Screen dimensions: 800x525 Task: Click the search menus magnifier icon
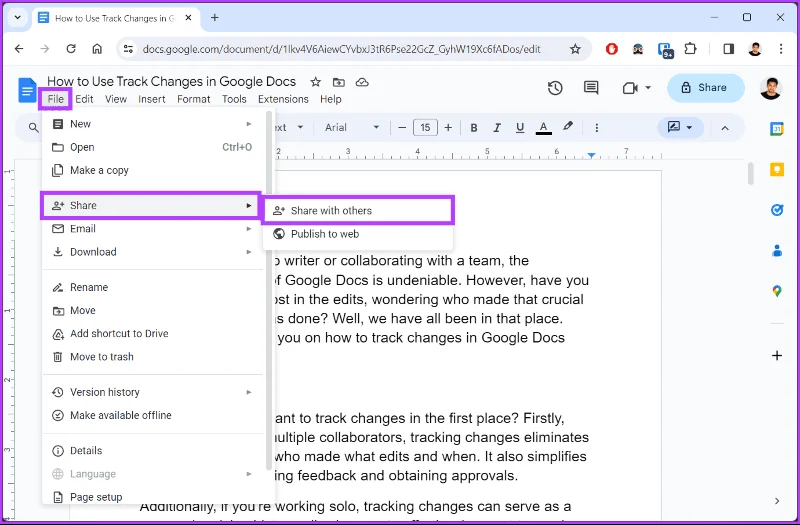click(x=33, y=128)
